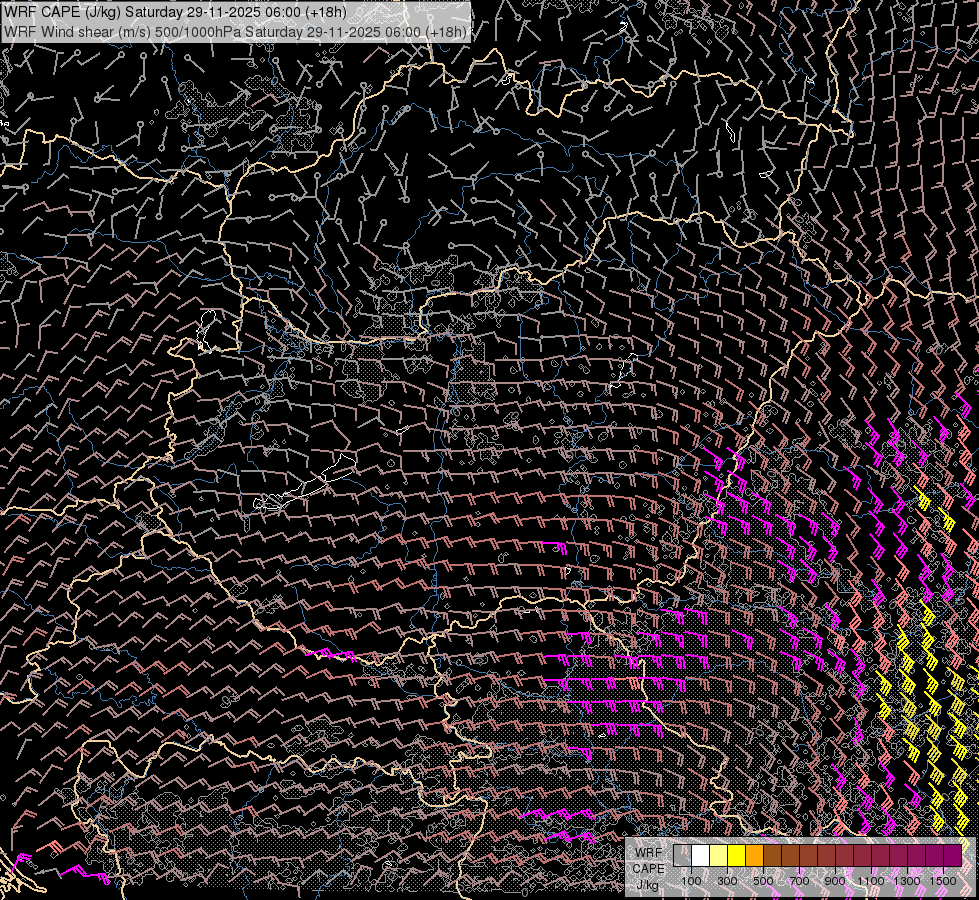Click the legend label 100
Image resolution: width=979 pixels, height=900 pixels.
point(691,881)
